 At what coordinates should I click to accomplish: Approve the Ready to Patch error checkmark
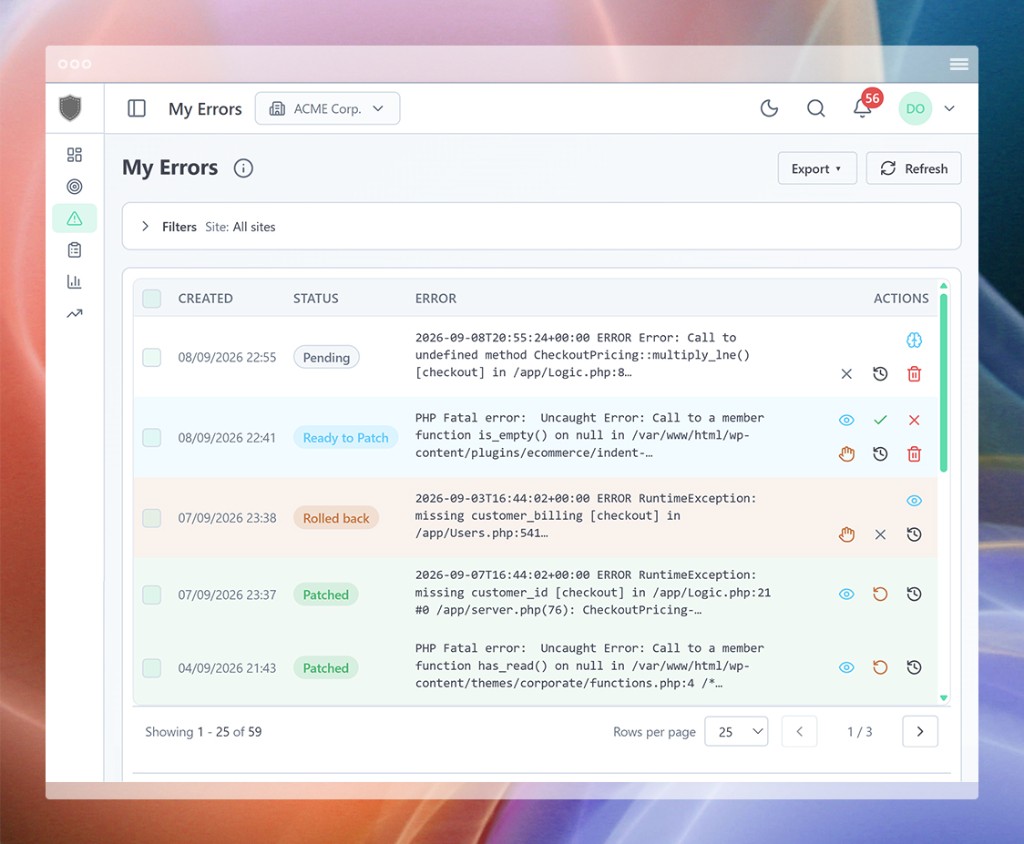point(880,420)
